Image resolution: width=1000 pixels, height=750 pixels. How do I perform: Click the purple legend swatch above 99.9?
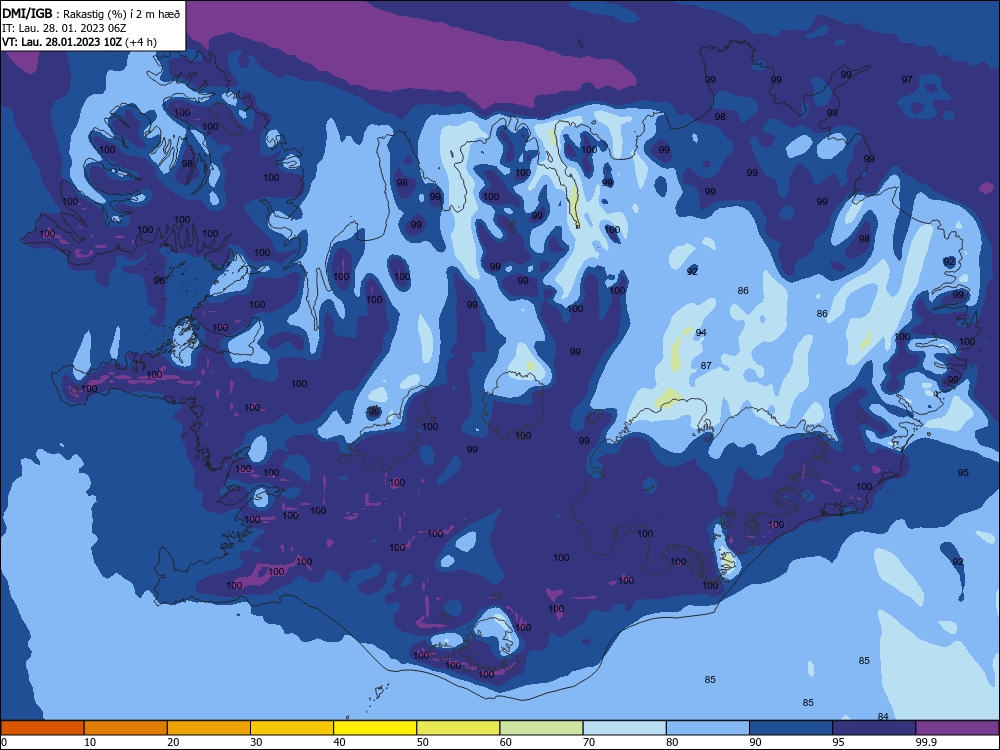click(957, 728)
